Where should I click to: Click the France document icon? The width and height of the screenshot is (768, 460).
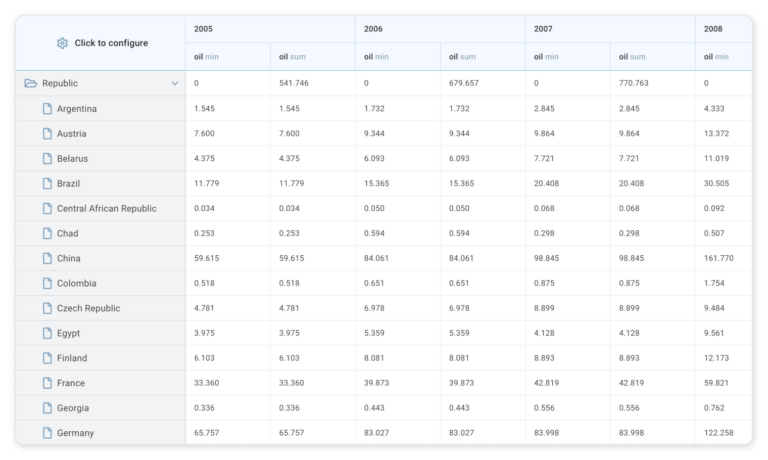(x=47, y=384)
